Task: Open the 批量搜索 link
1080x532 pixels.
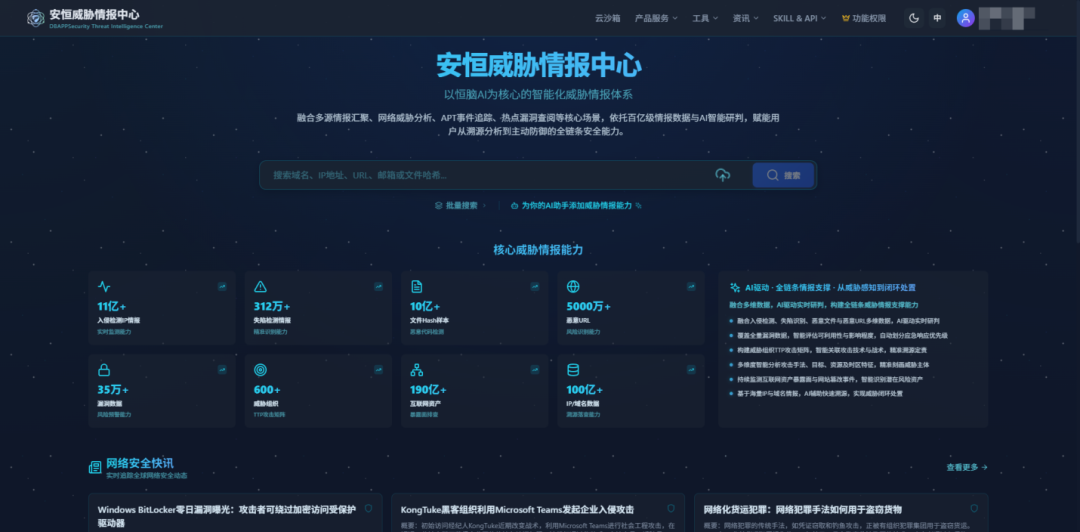Action: pyautogui.click(x=459, y=205)
